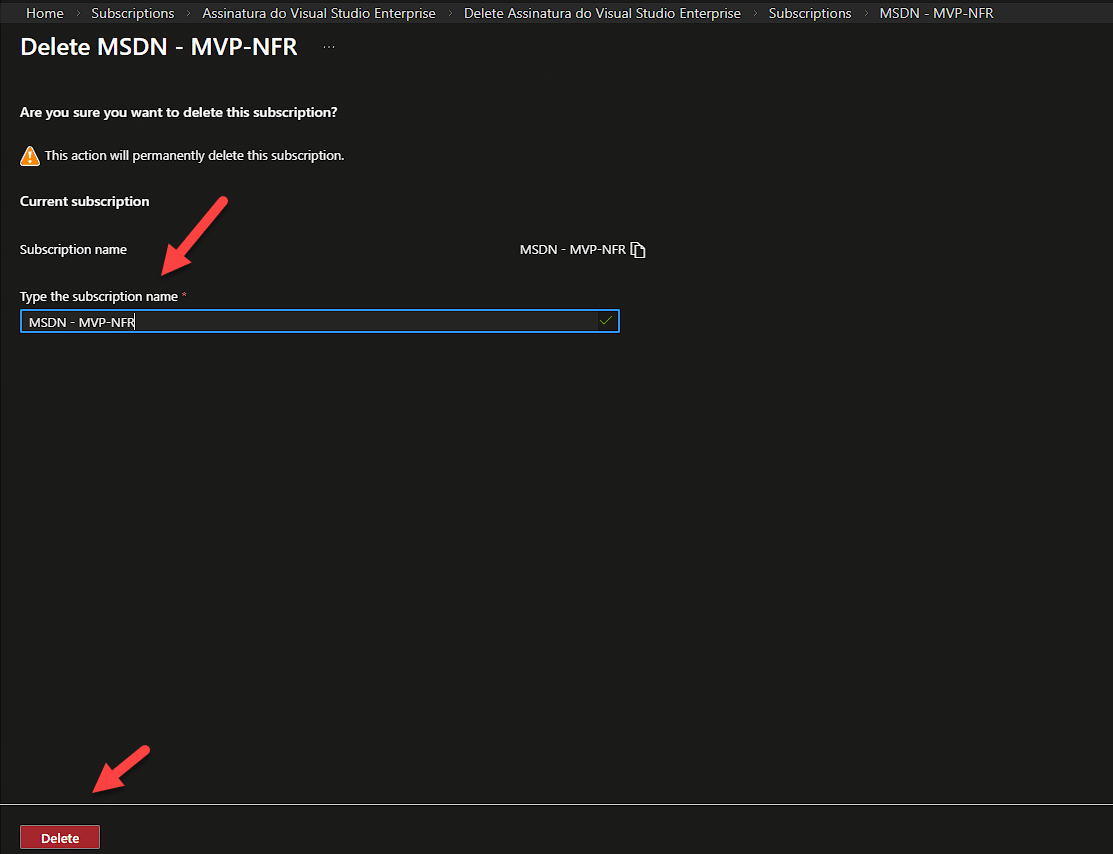This screenshot has width=1113, height=854.
Task: Open the Assinatura do Visual Studio Enterprise breadcrumb
Action: pyautogui.click(x=318, y=13)
